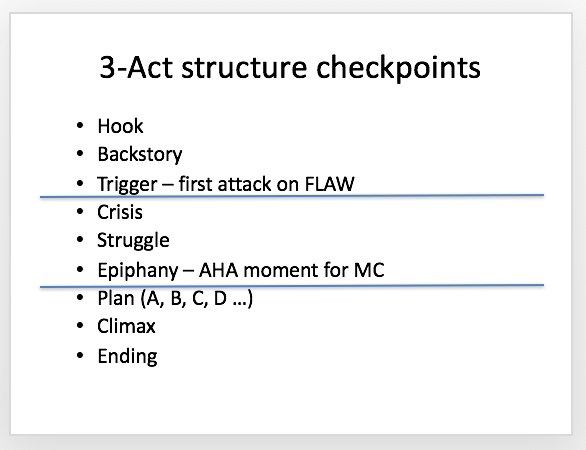Click the word 'checkpoints' in the title
This screenshot has height=450, width=586.
pos(398,68)
